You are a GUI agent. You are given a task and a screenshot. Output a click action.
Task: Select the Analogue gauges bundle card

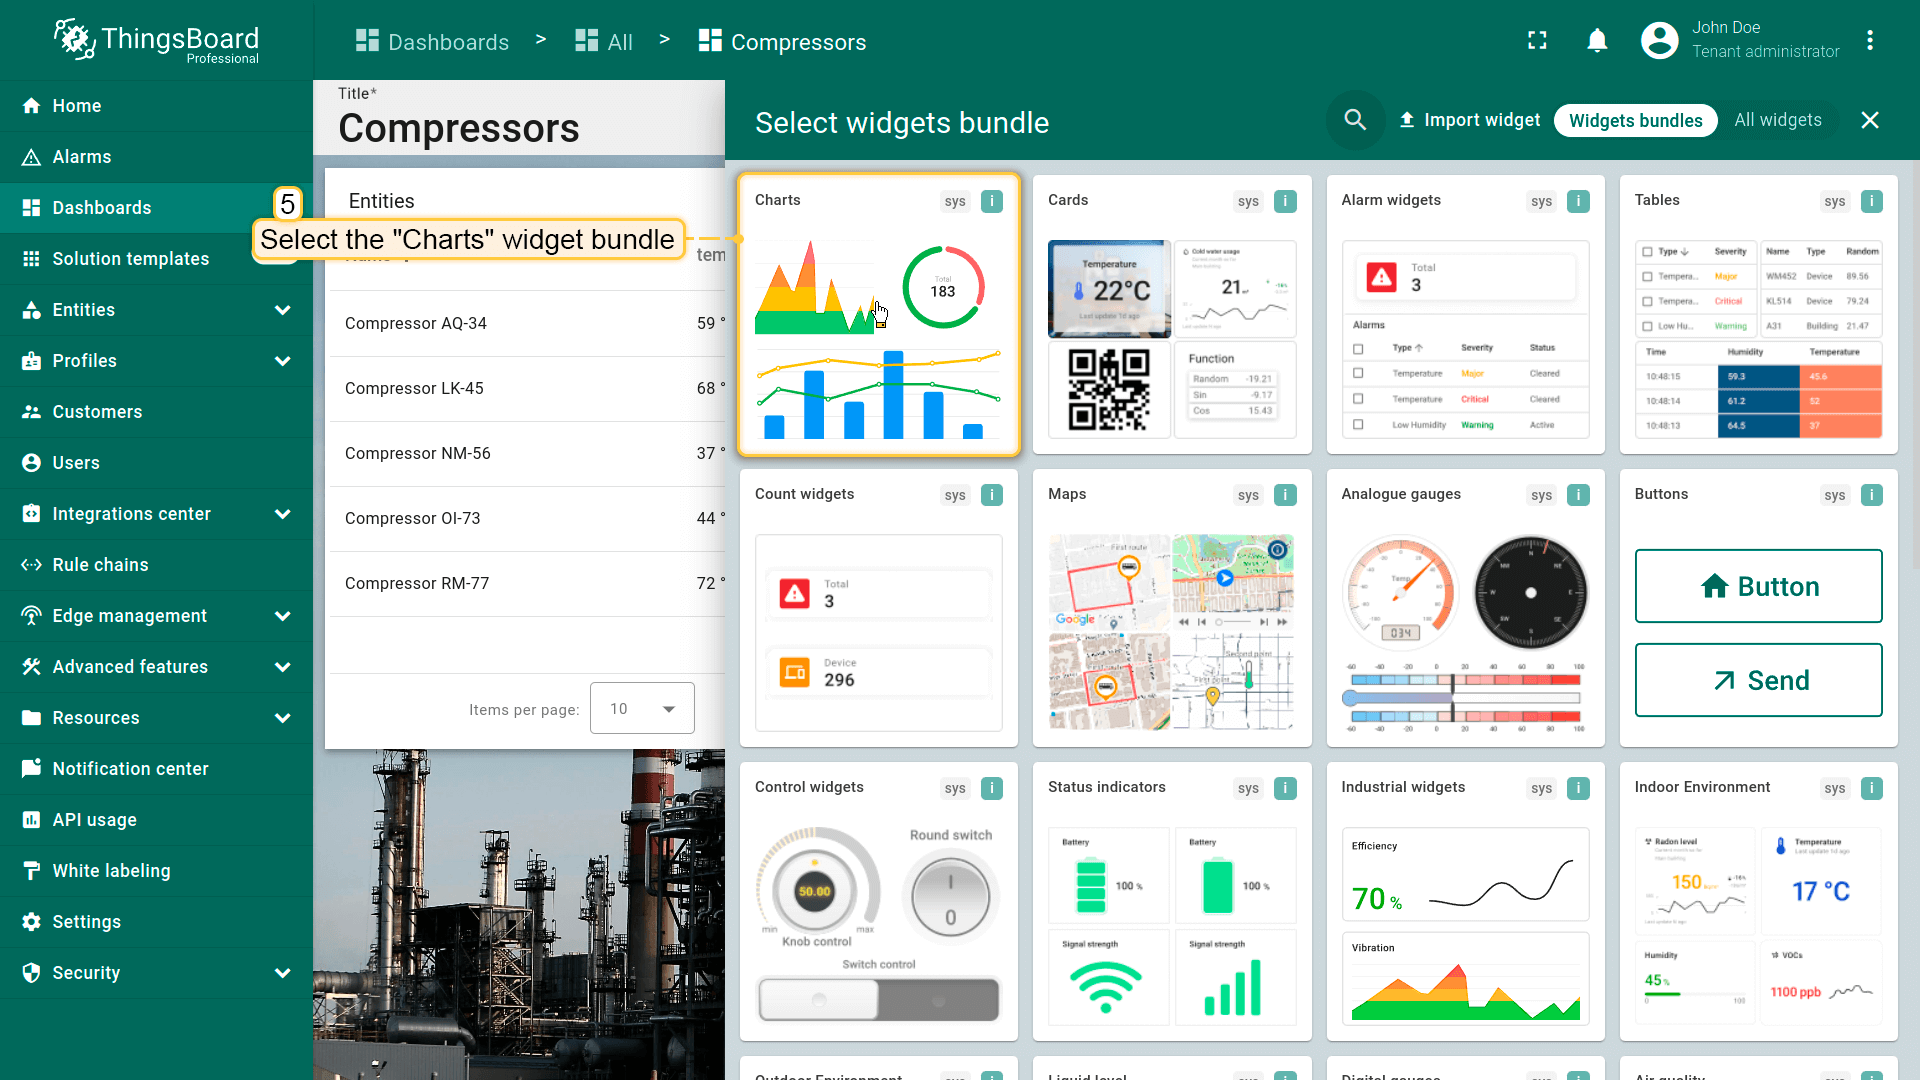[1464, 608]
